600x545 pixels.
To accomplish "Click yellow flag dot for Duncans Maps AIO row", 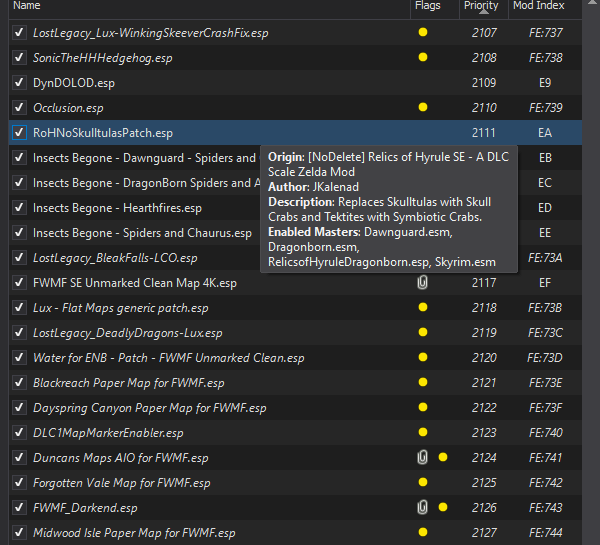I will [443, 457].
